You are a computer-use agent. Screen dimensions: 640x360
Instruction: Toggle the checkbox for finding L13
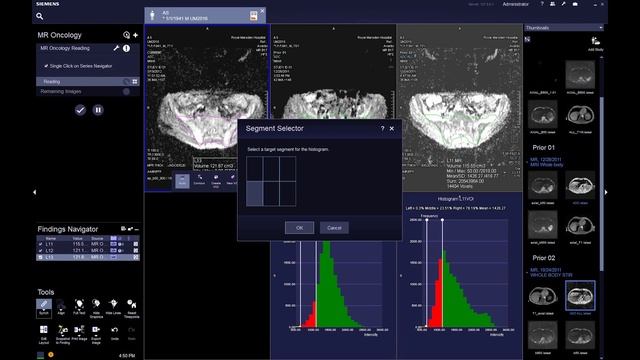pyautogui.click(x=40, y=258)
